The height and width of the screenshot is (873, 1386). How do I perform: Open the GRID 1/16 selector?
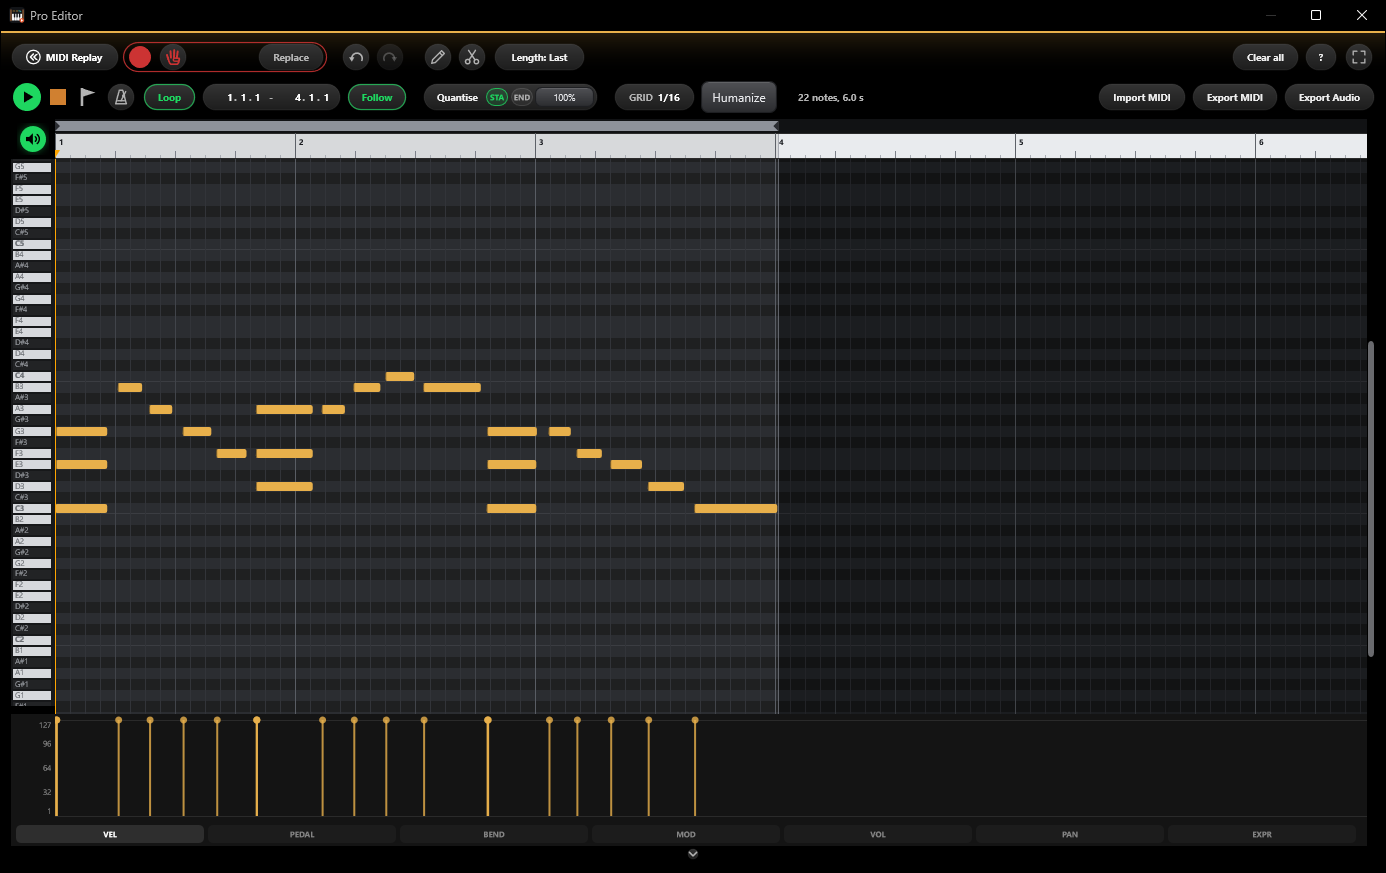[x=655, y=97]
